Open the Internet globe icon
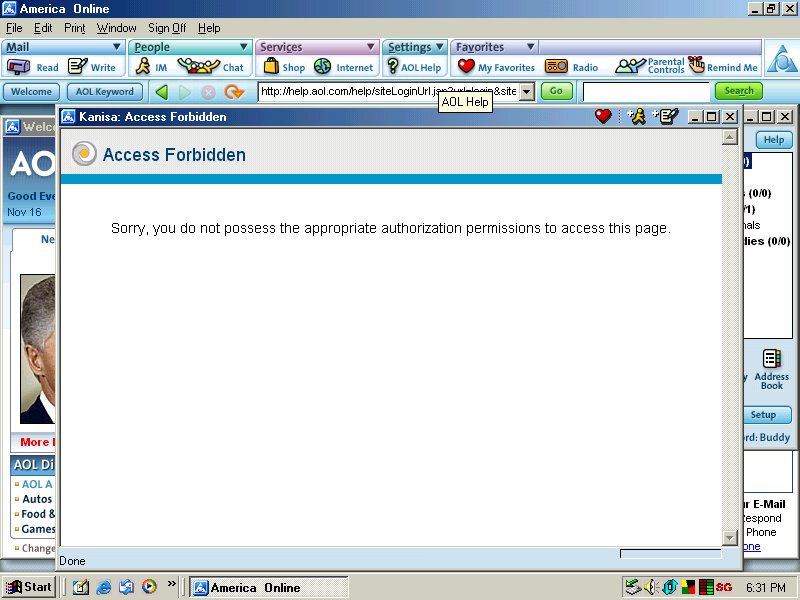Screen dimensions: 800x600 [322, 66]
